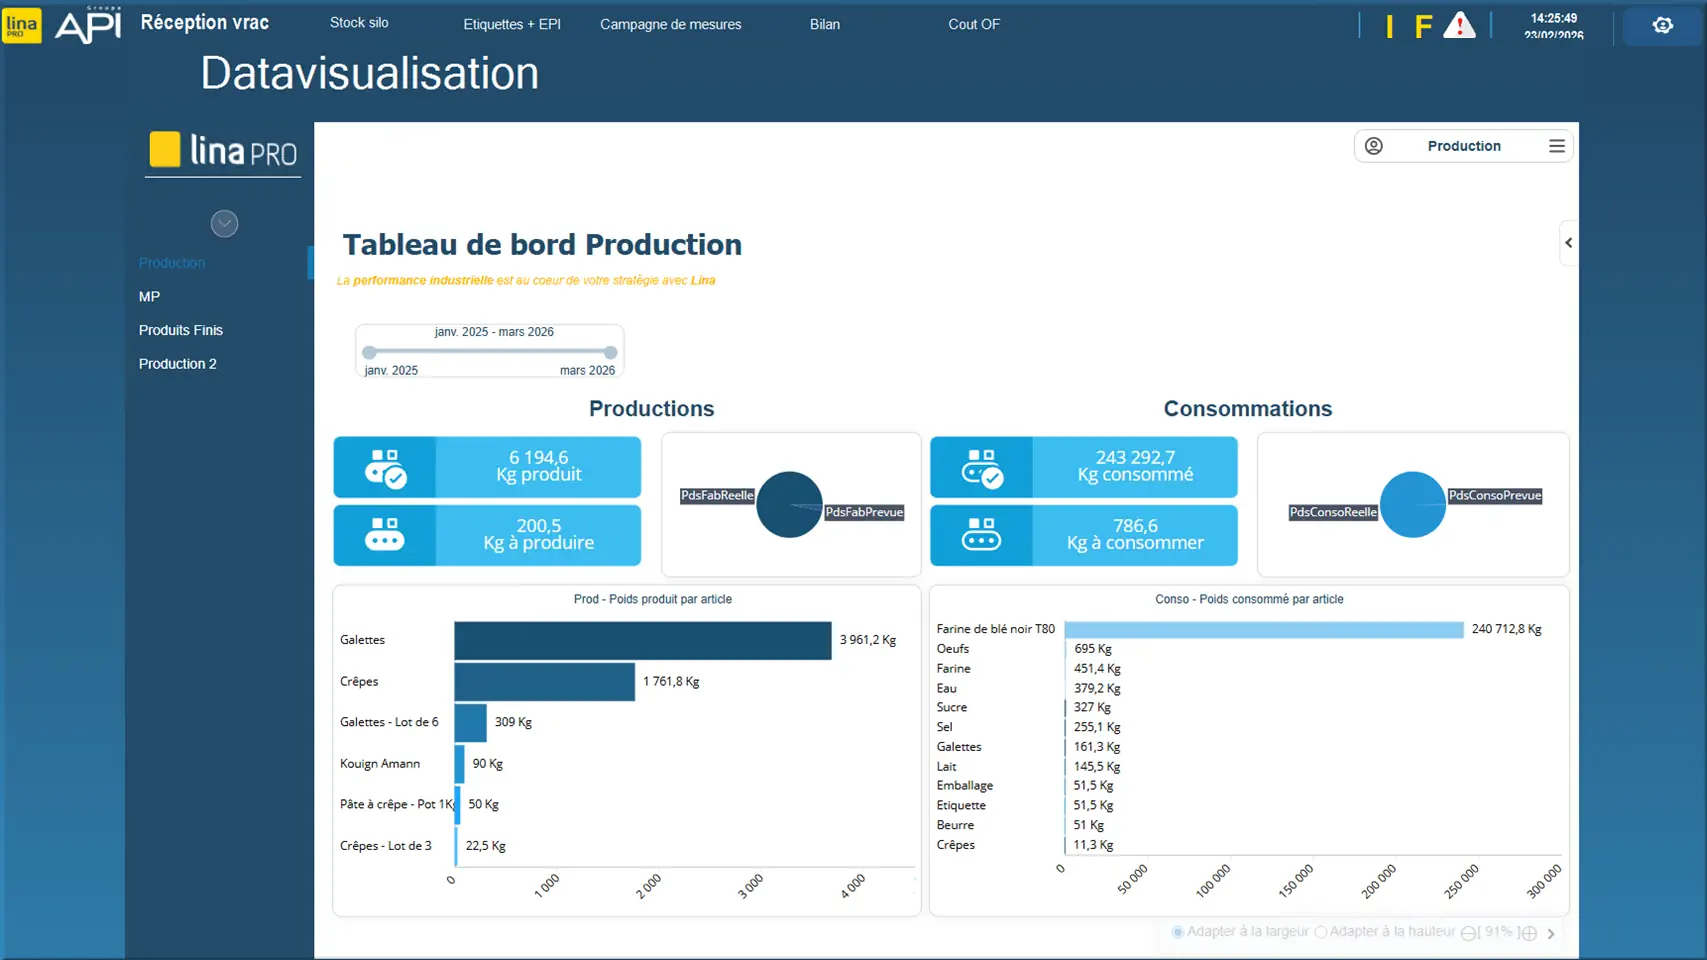Viewport: 1707px width, 960px height.
Task: Click the next arrow beside zoom controls
Action: tap(1551, 933)
